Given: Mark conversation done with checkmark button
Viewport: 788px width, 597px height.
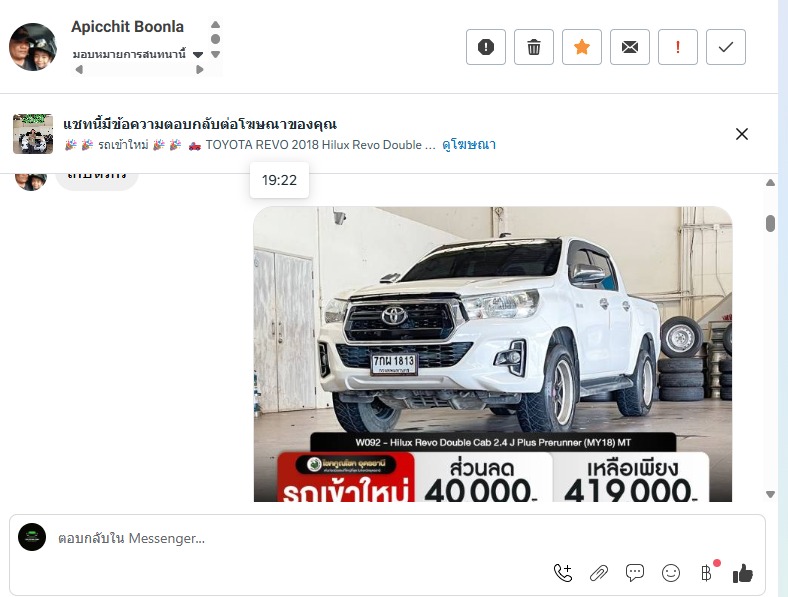Looking at the screenshot, I should pos(726,47).
